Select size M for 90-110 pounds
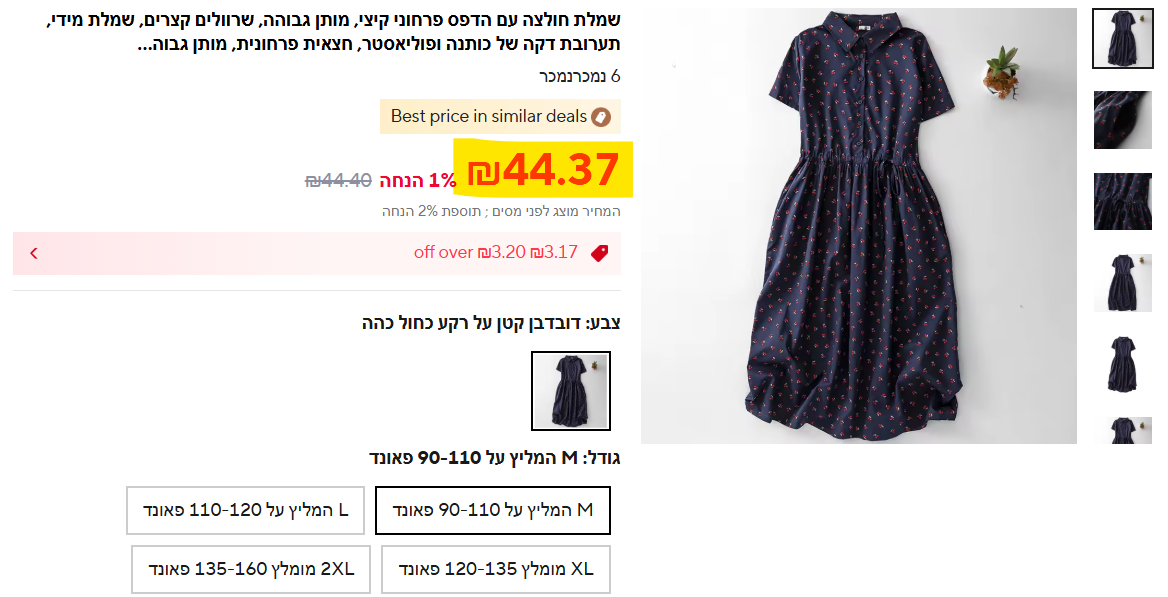Image resolution: width=1168 pixels, height=597 pixels. coord(493,510)
